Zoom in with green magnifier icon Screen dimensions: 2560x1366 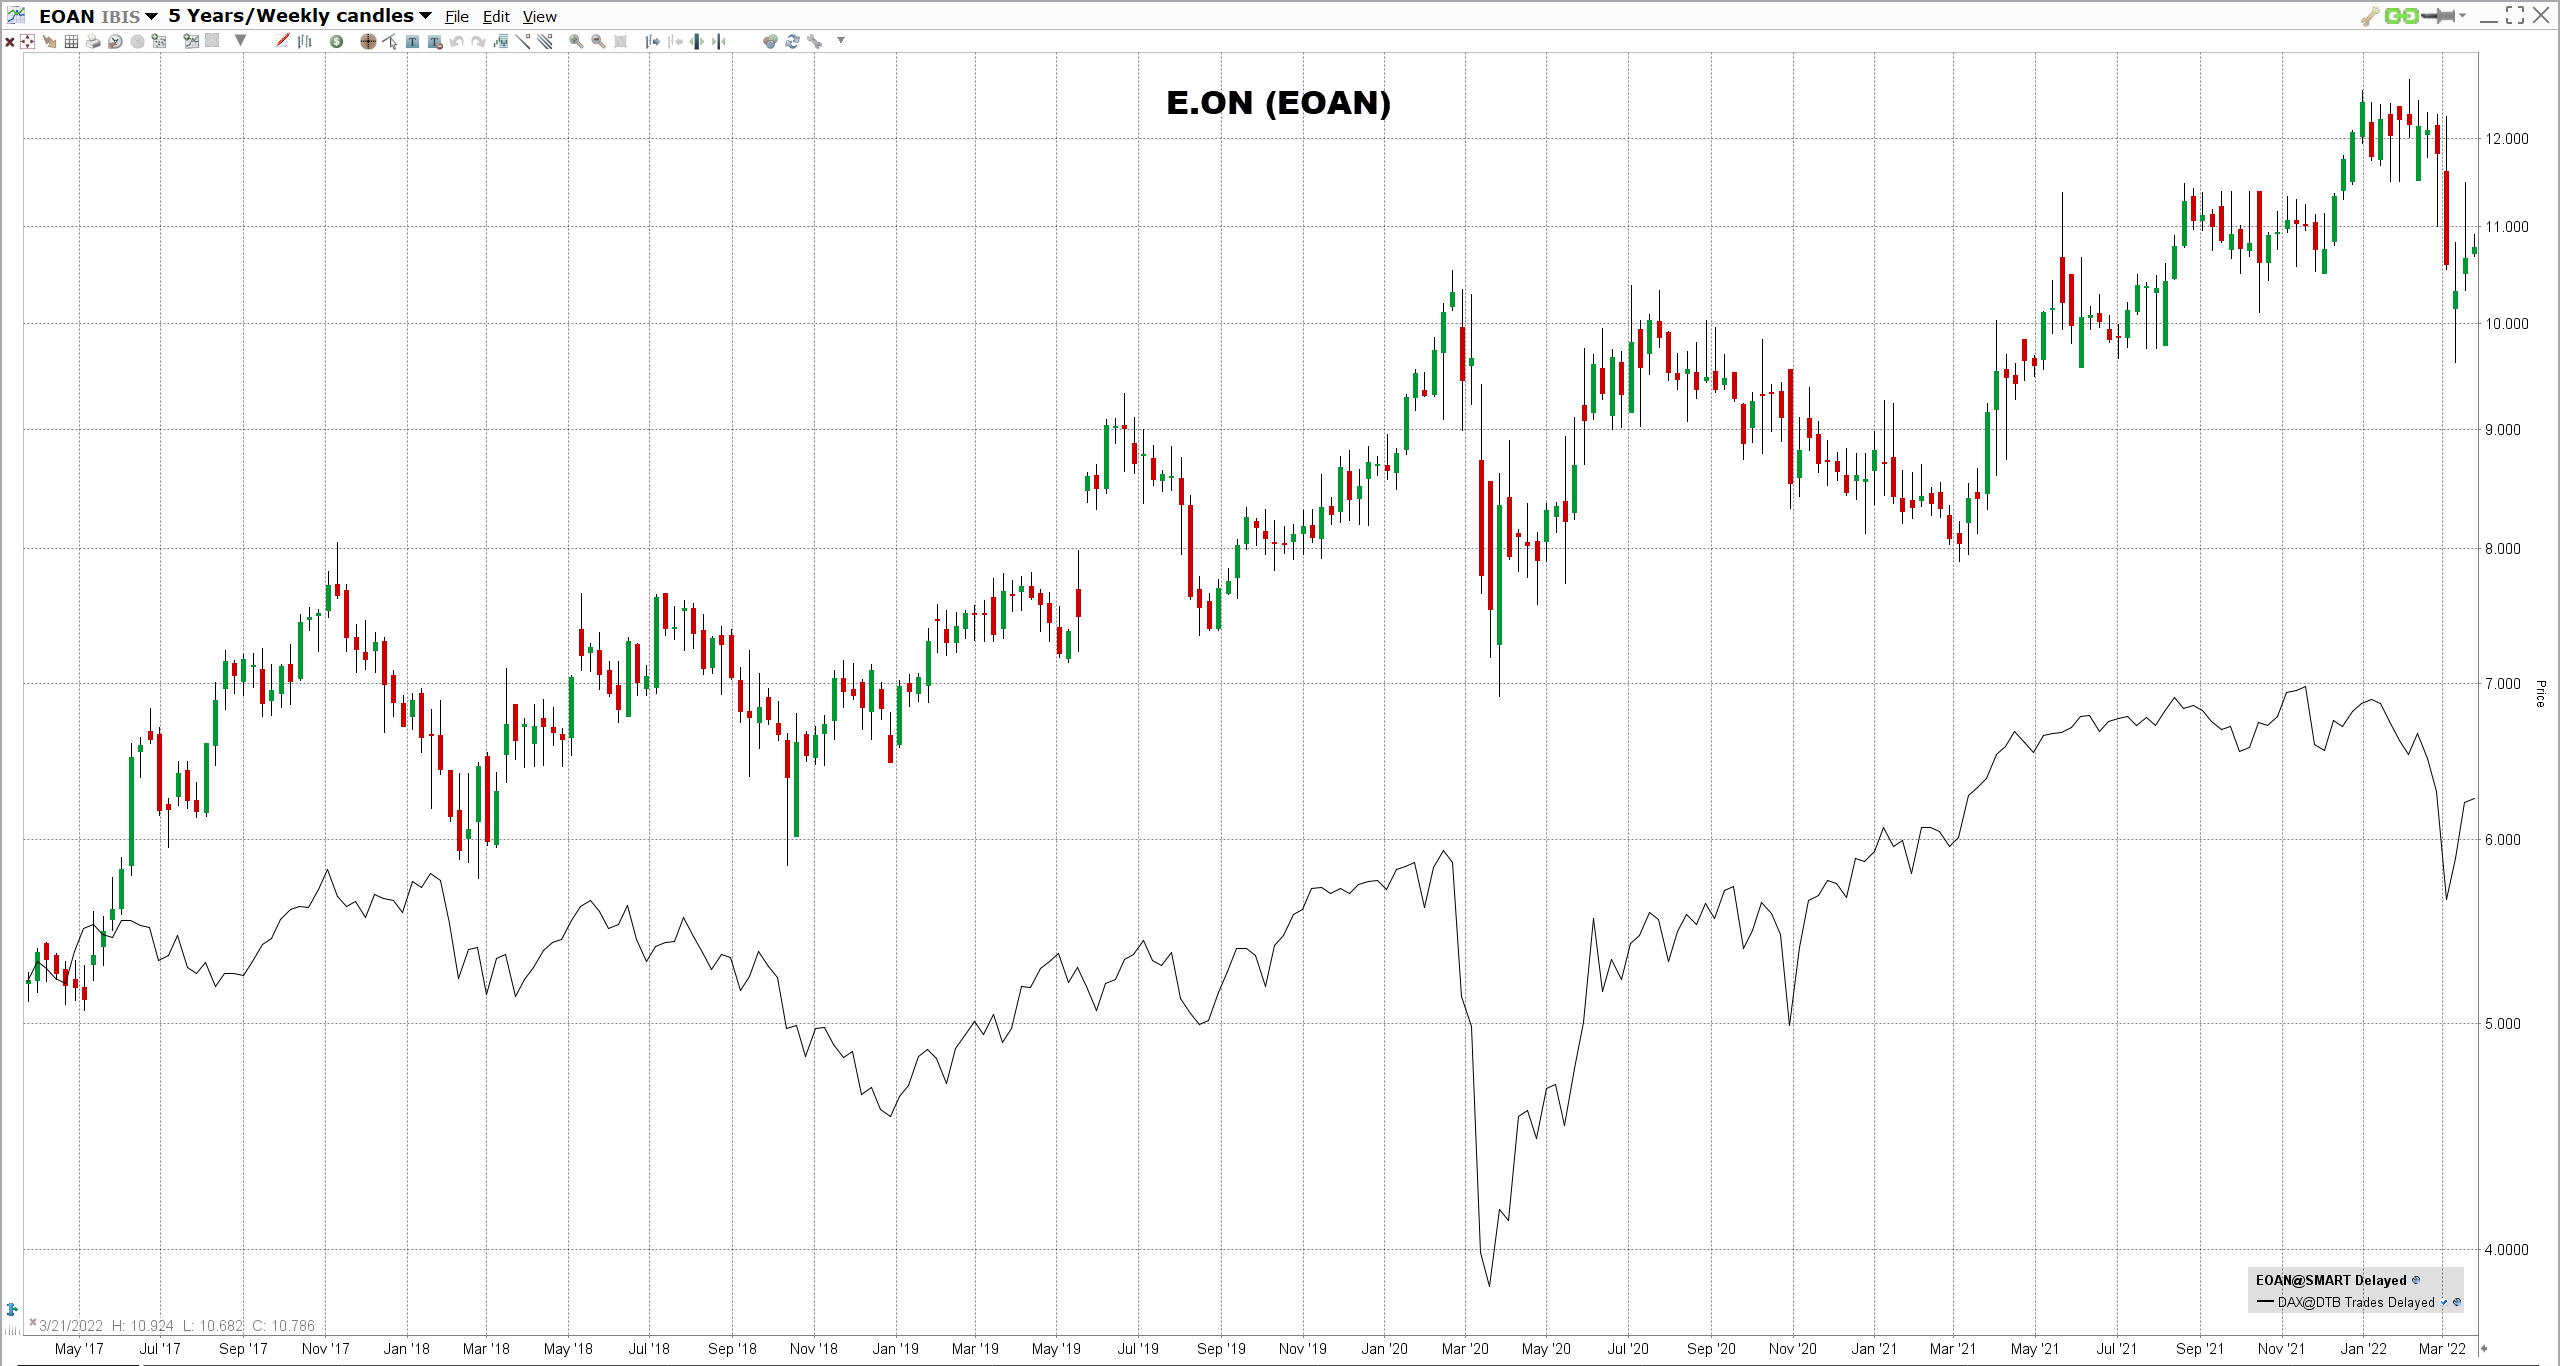[576, 41]
